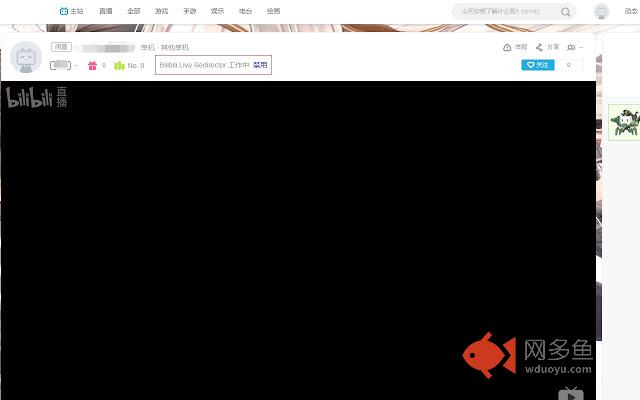The width and height of the screenshot is (640, 400).
Task: Click the Bilibili Live Redirector 工作中 status text
Action: (204, 65)
